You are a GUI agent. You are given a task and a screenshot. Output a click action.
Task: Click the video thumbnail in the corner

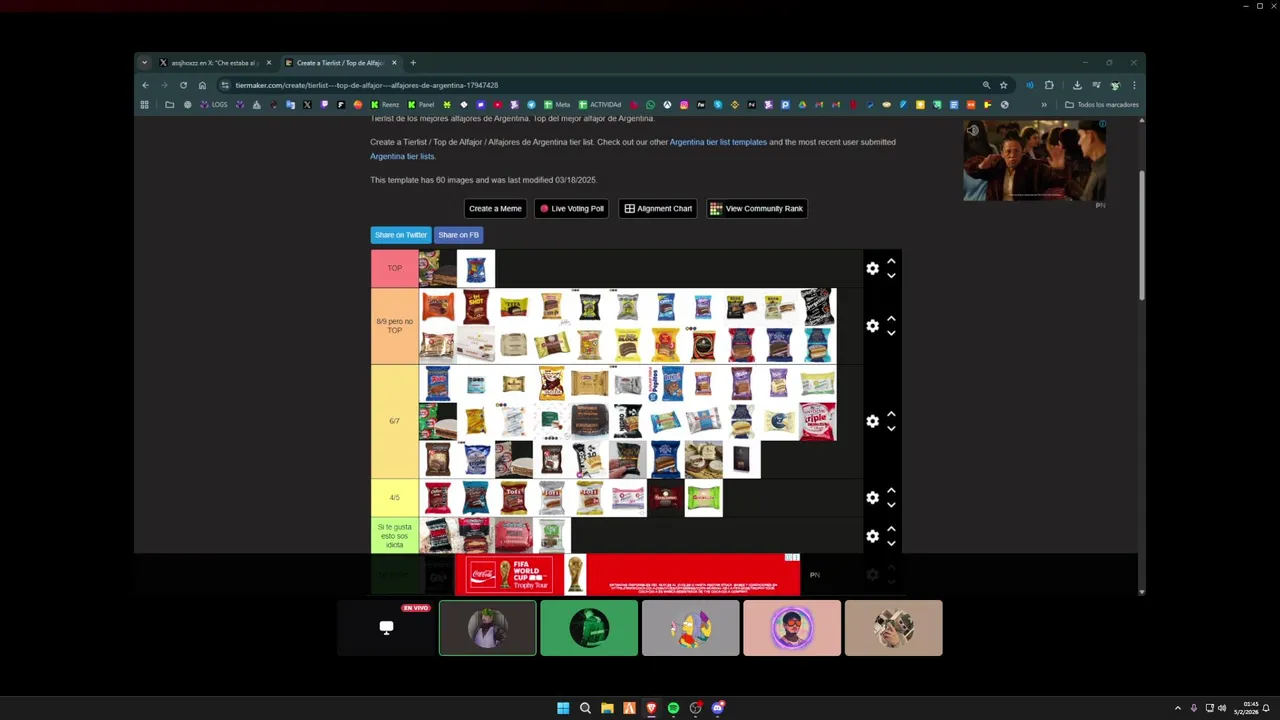1035,160
